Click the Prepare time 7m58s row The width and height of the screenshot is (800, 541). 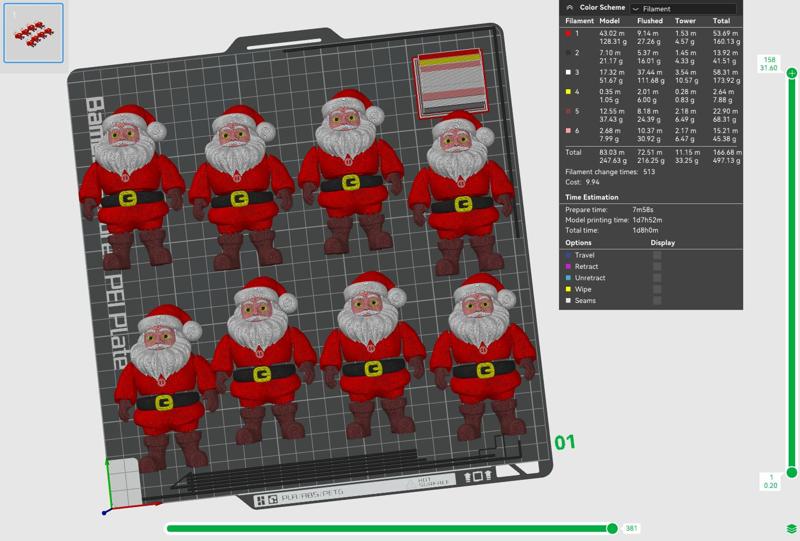tap(610, 210)
